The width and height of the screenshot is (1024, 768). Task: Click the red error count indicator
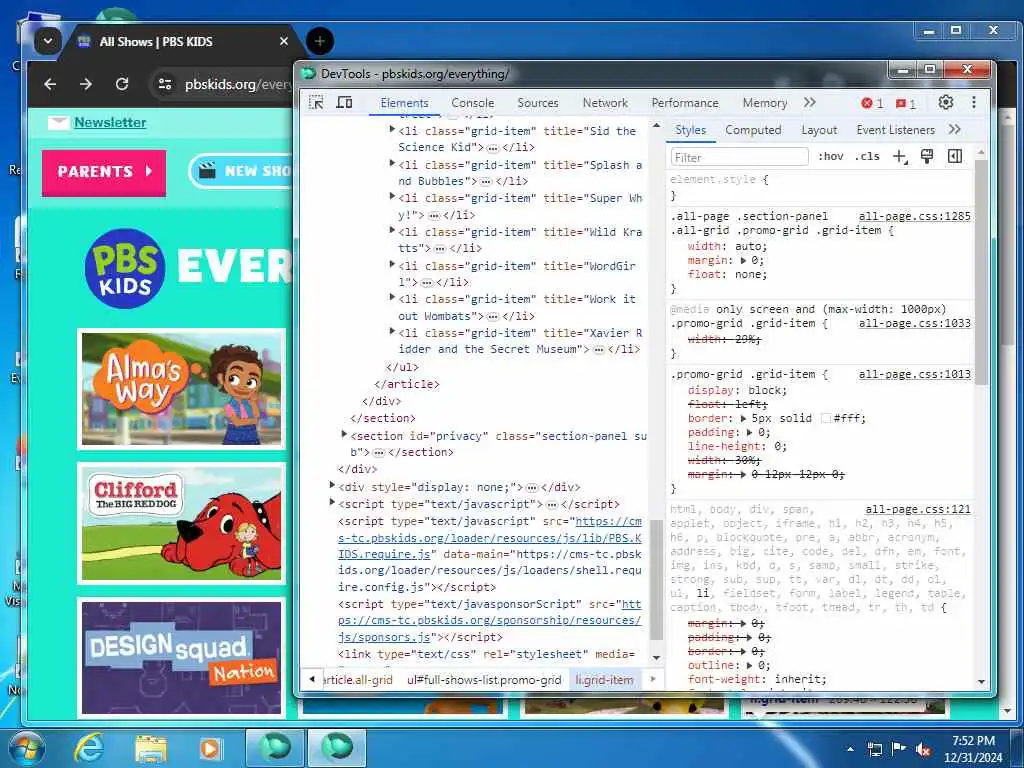(x=872, y=103)
